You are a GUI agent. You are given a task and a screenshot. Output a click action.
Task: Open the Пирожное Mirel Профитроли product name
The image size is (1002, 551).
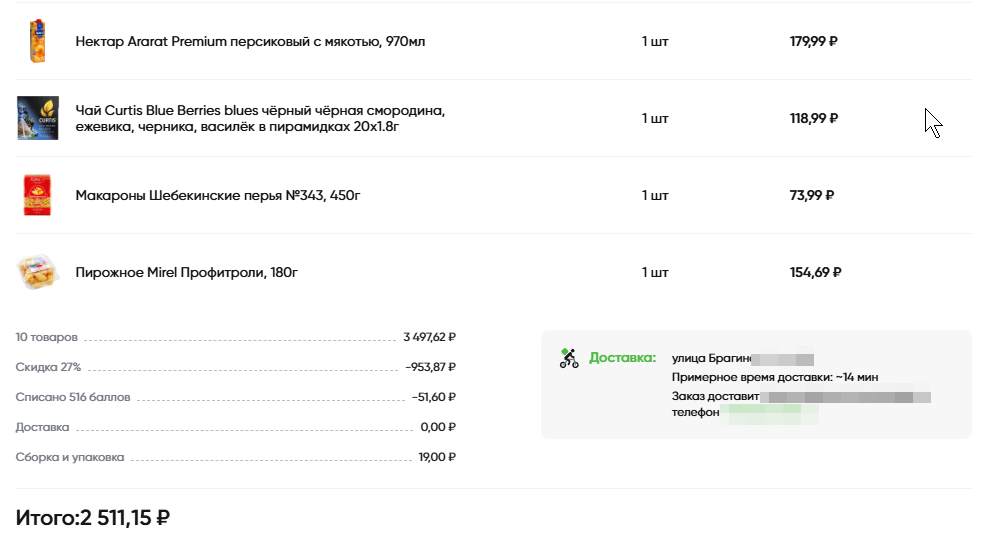pos(187,272)
